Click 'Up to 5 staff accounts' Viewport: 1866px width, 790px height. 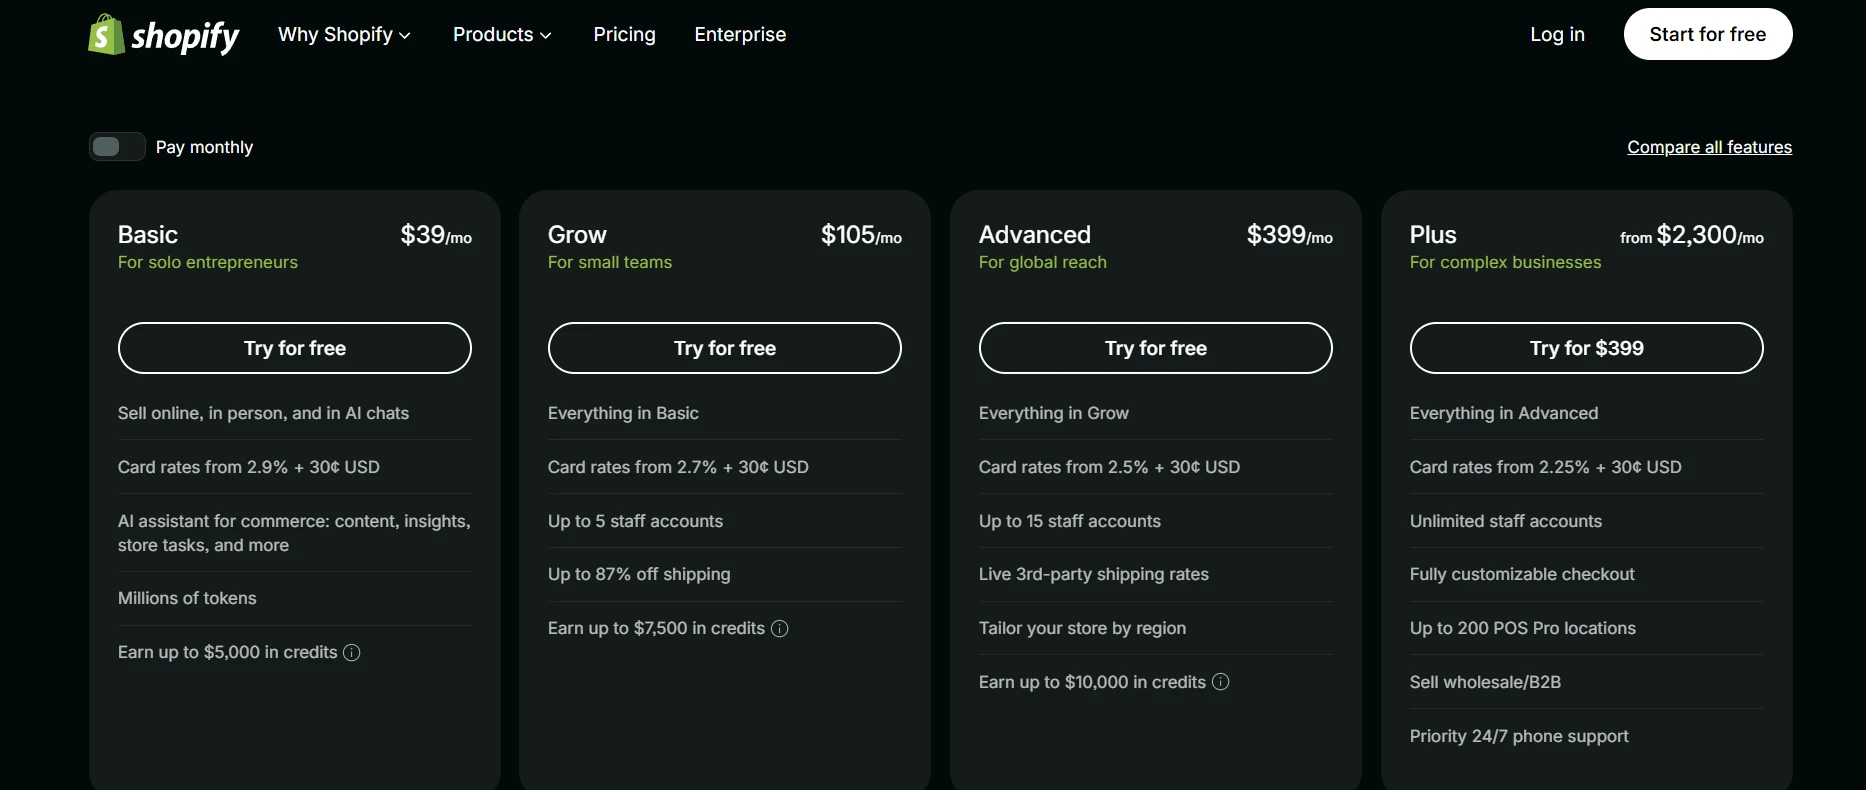click(635, 521)
